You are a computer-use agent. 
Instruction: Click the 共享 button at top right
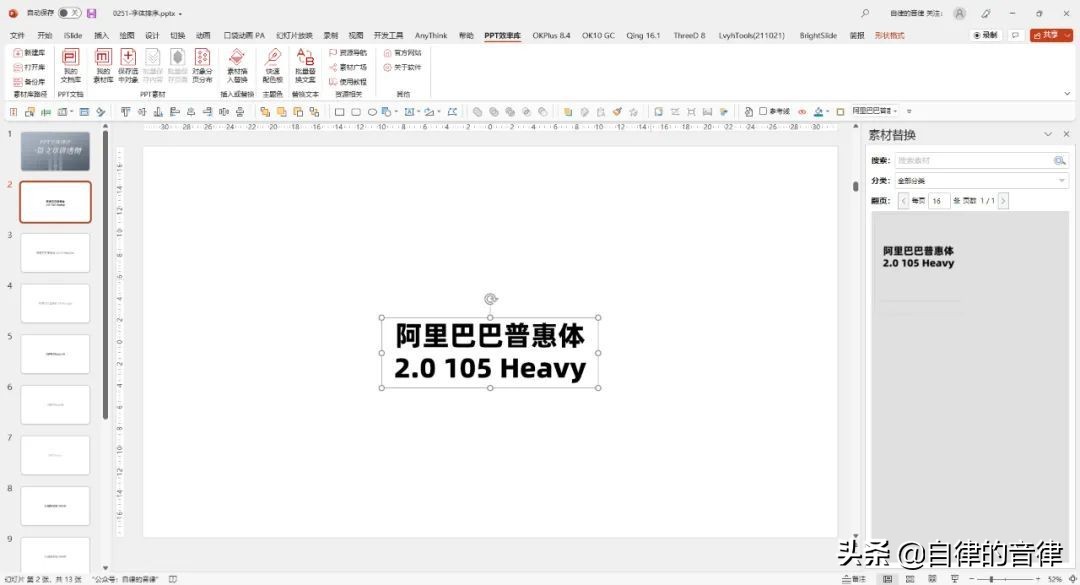coord(1049,34)
